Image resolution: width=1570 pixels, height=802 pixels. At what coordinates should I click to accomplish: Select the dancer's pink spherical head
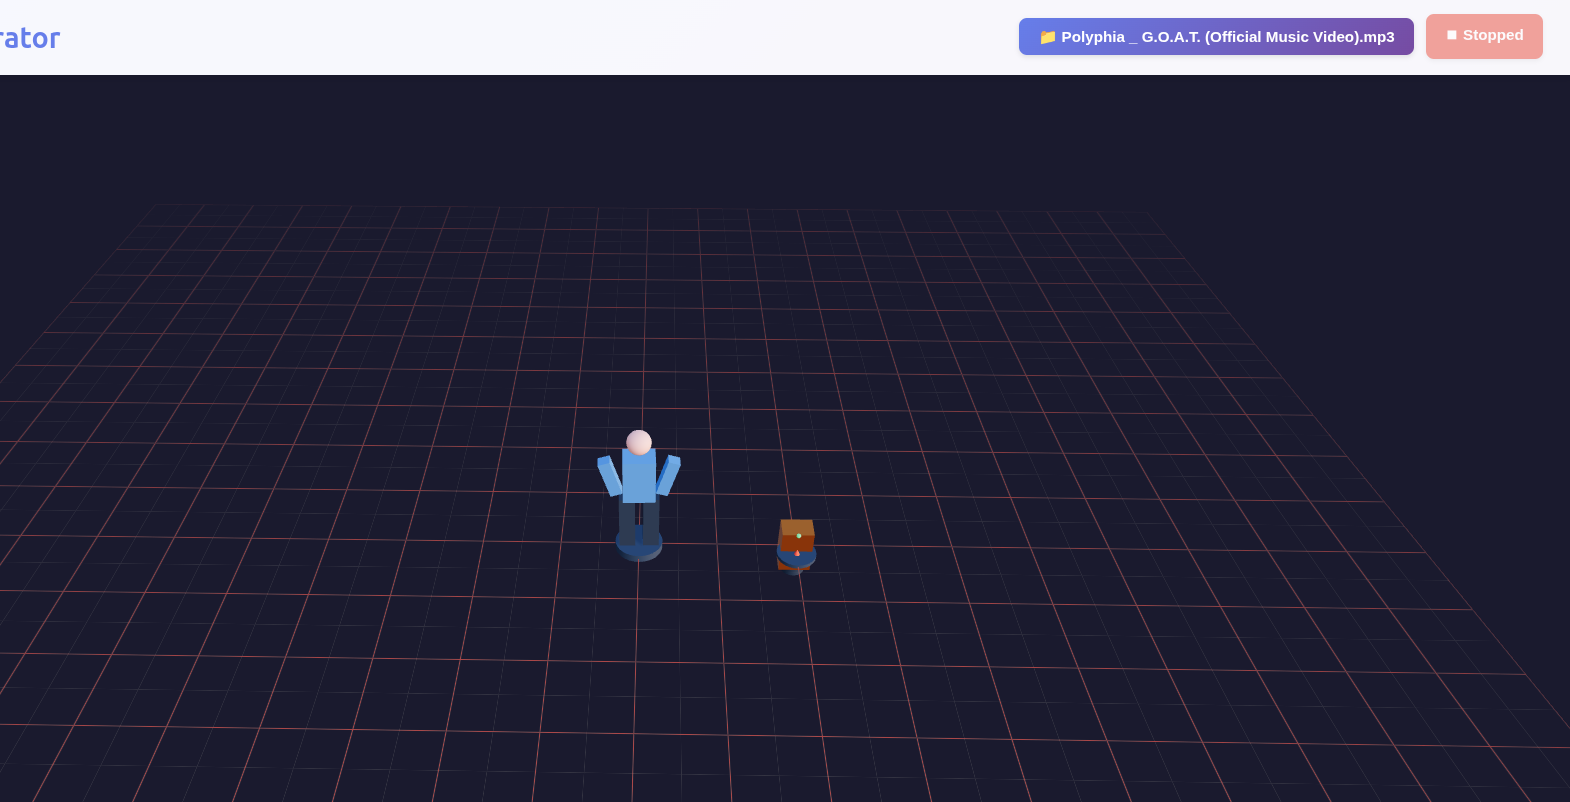click(639, 442)
